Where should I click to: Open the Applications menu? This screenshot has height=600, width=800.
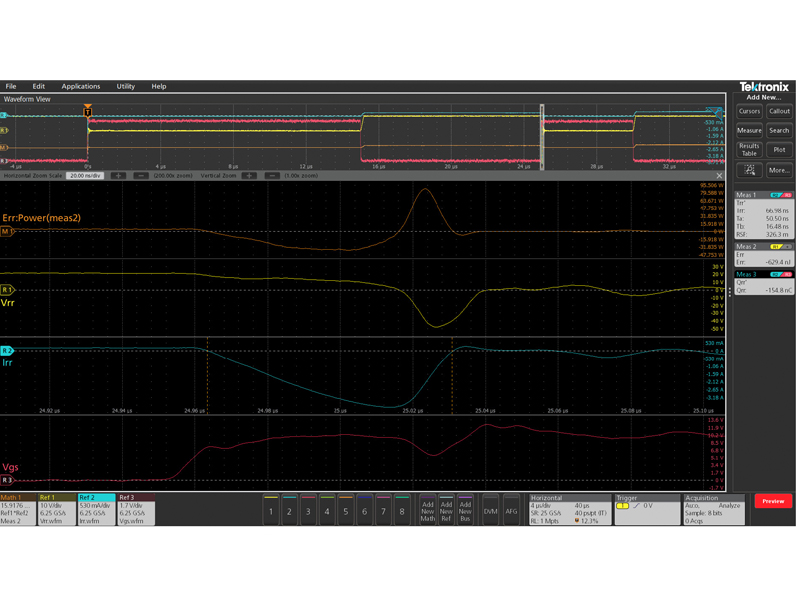click(x=81, y=87)
